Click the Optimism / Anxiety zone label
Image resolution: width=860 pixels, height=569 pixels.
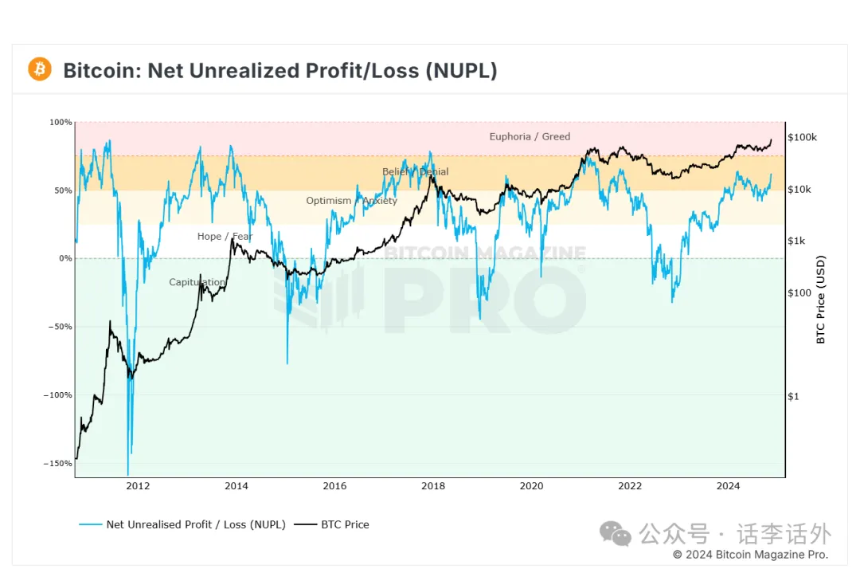click(x=352, y=200)
